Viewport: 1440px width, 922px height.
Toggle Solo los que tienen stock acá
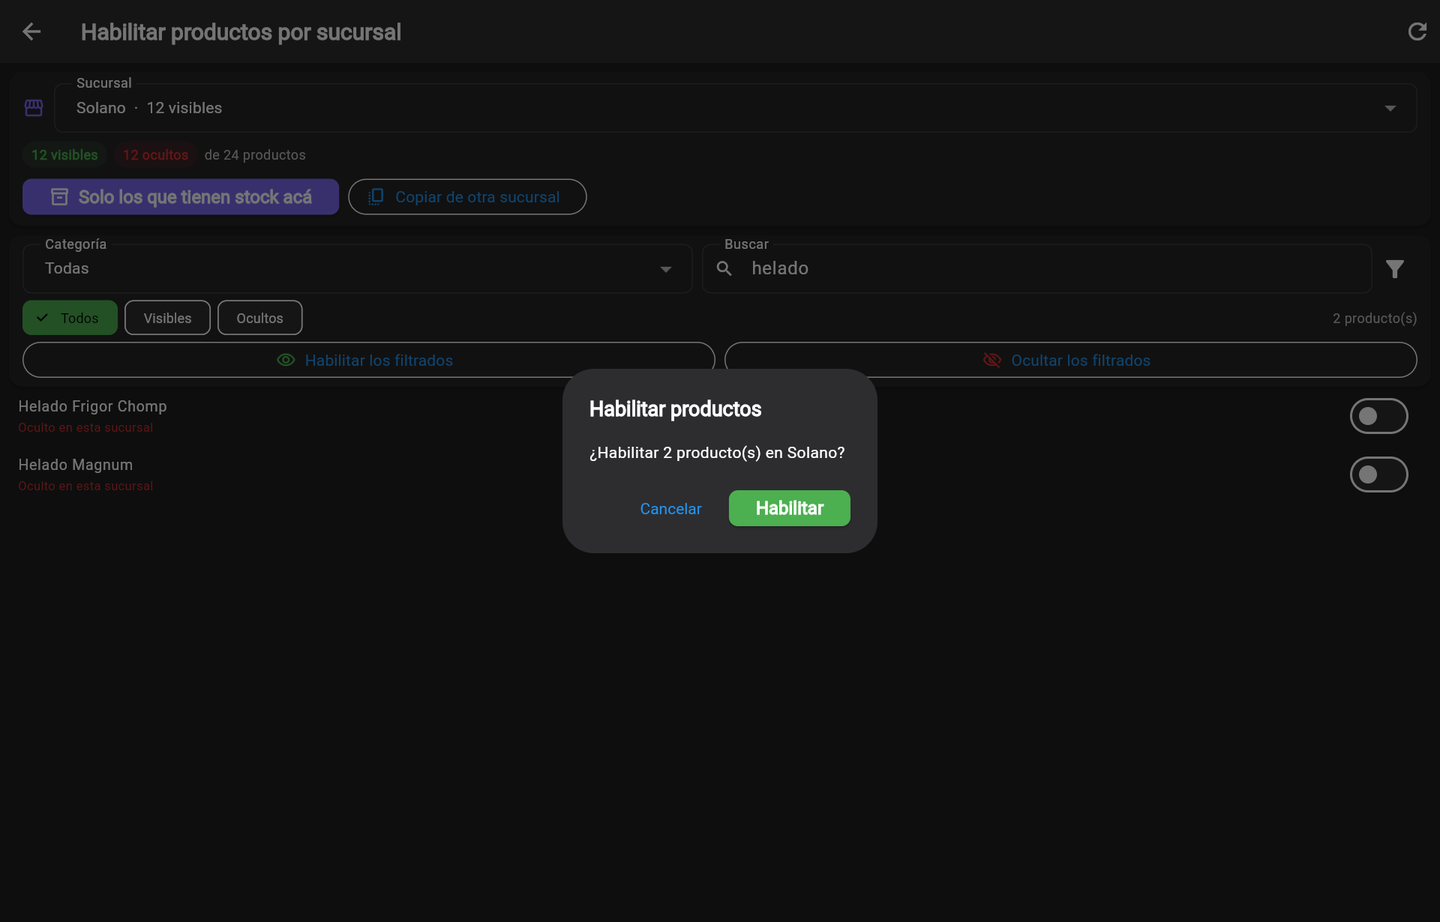(181, 197)
